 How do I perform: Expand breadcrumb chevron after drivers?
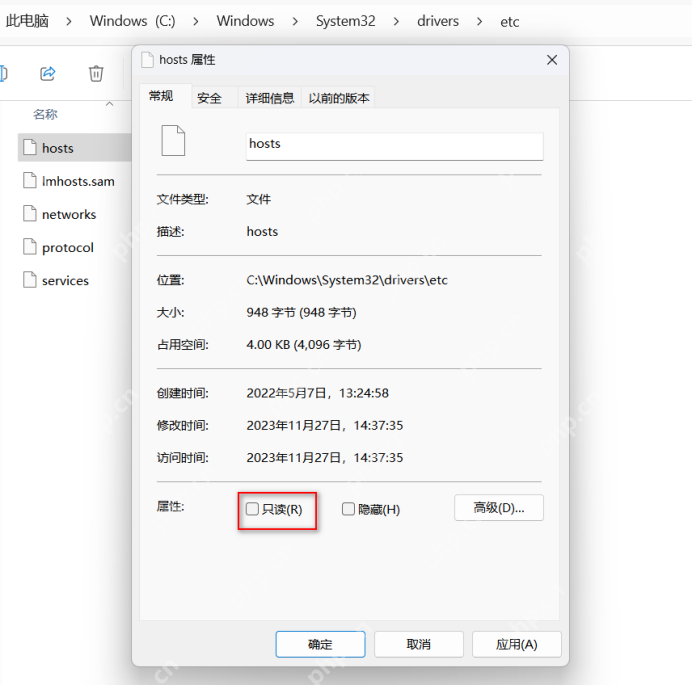point(479,21)
